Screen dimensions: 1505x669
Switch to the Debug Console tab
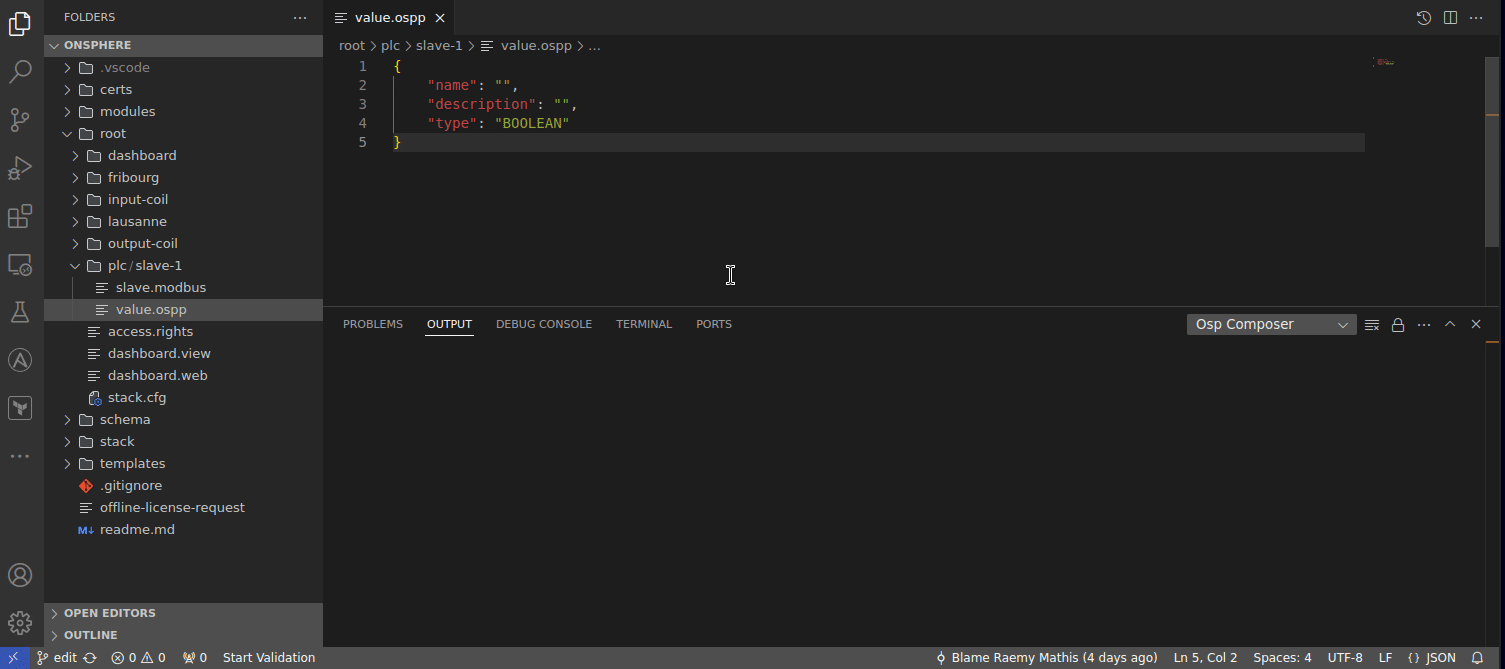coord(544,324)
